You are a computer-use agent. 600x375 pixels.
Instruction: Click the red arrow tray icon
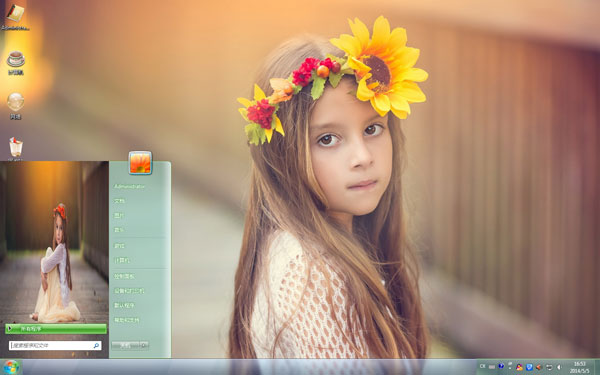538,367
